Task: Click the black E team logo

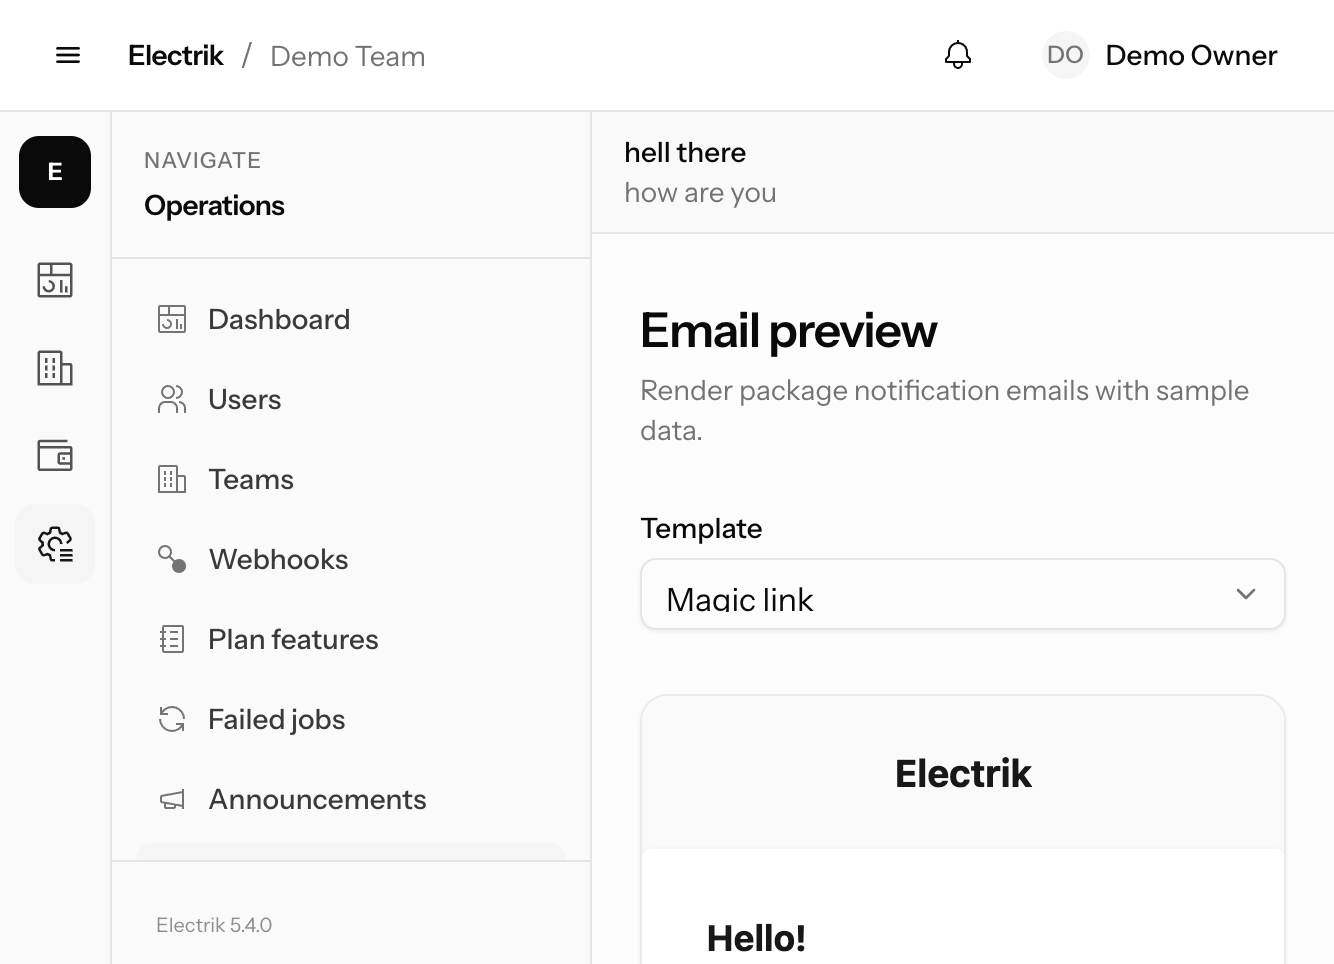Action: [x=55, y=172]
